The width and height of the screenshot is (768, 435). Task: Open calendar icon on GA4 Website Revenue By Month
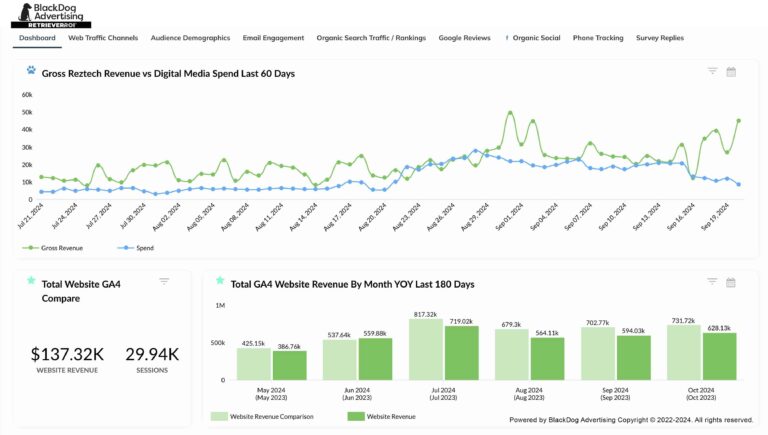click(x=731, y=283)
